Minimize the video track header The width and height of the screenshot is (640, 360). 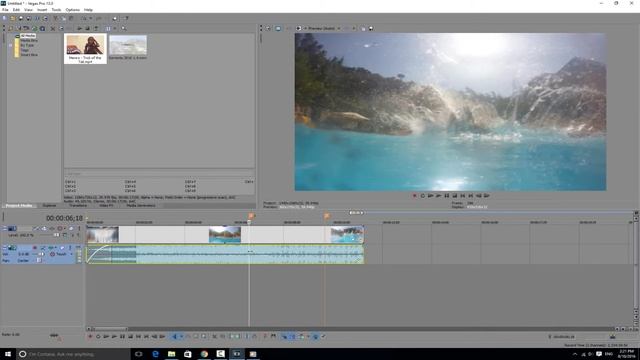click(x=5, y=229)
